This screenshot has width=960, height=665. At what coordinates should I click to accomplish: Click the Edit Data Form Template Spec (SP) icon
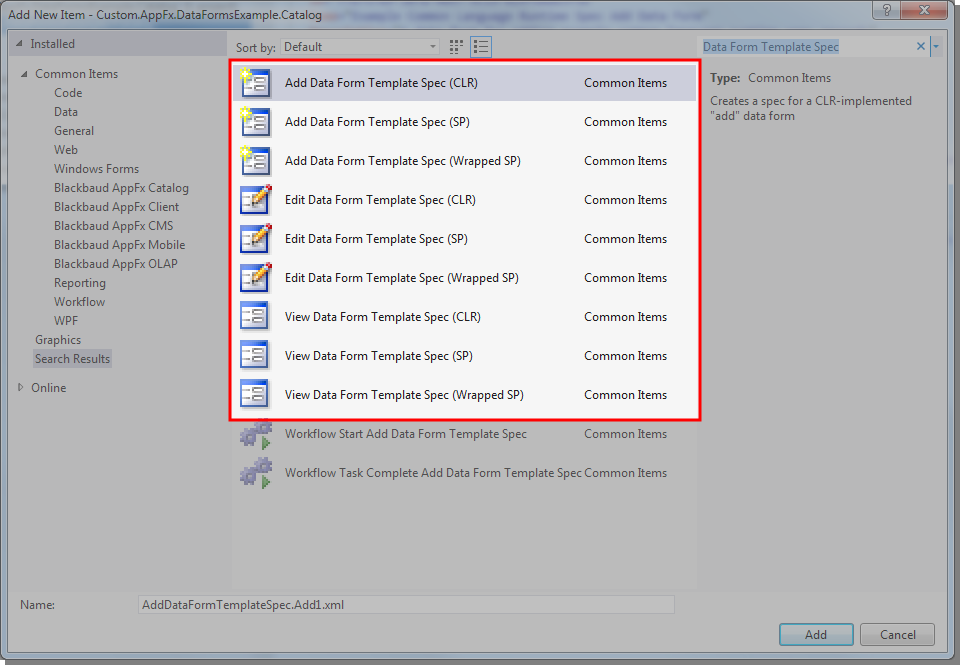click(x=255, y=239)
